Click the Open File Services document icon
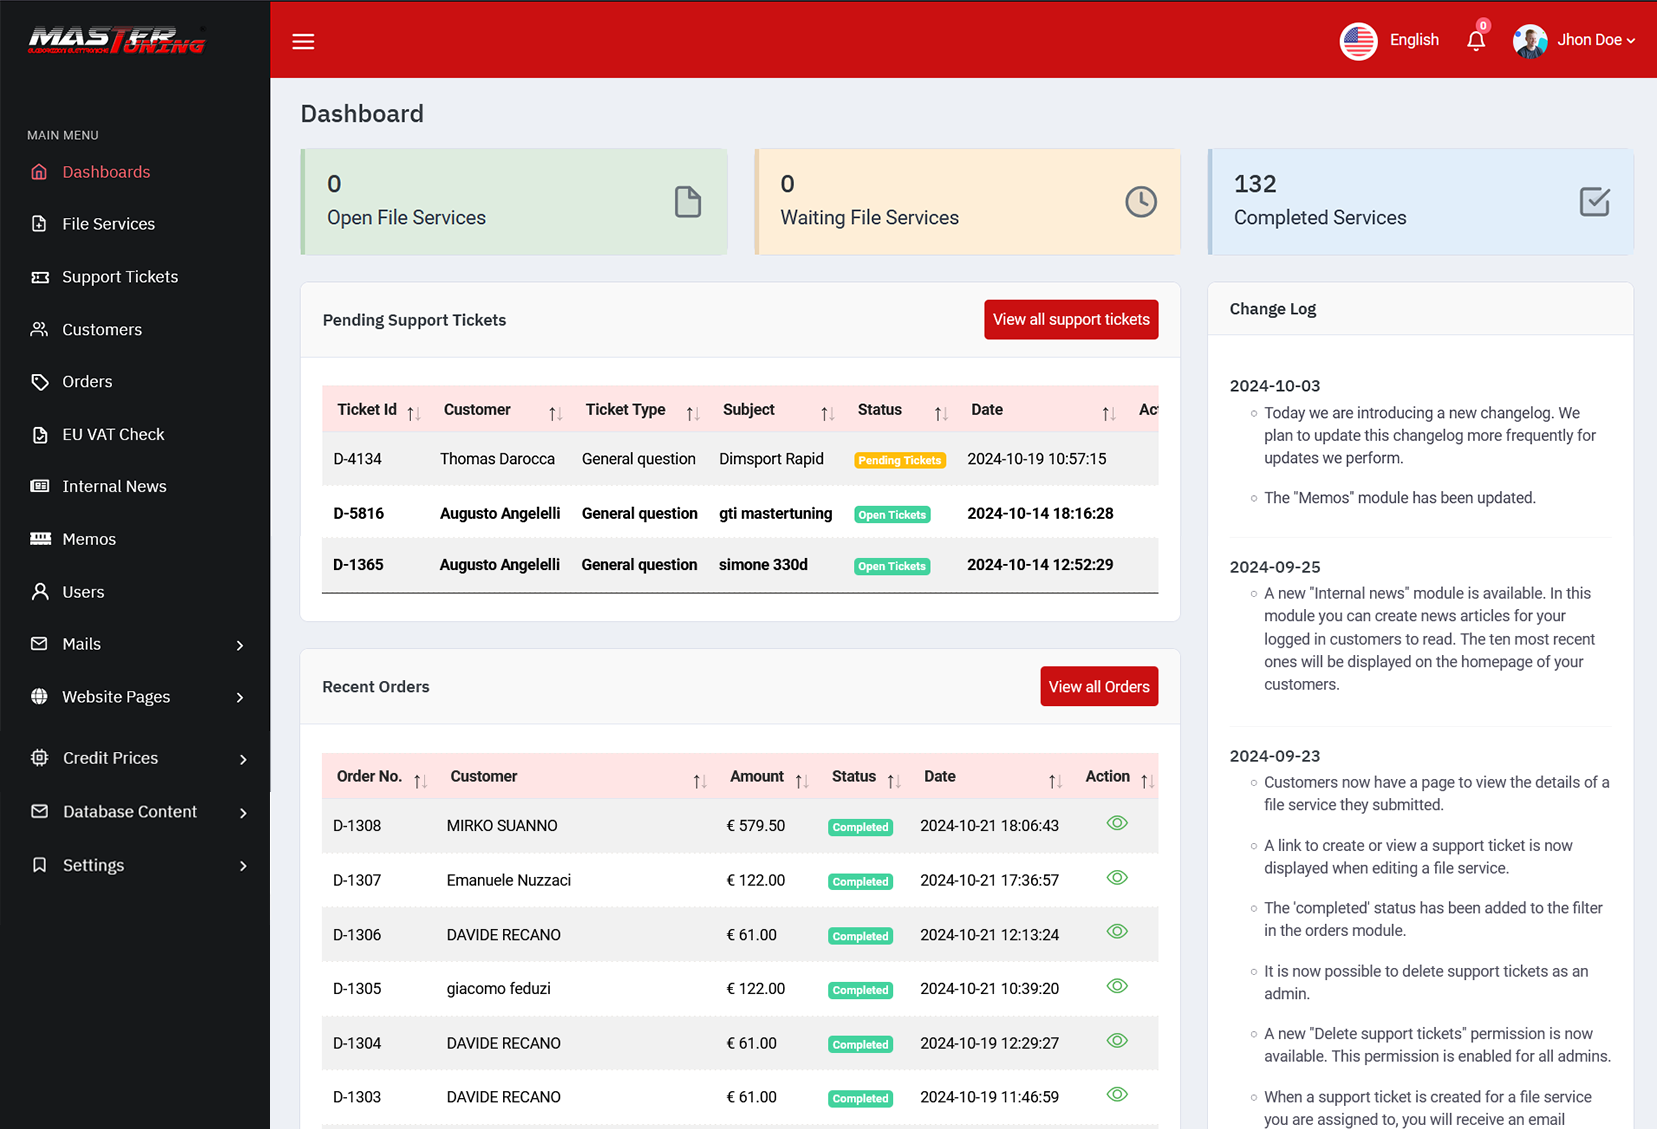The height and width of the screenshot is (1129, 1657). click(x=687, y=202)
